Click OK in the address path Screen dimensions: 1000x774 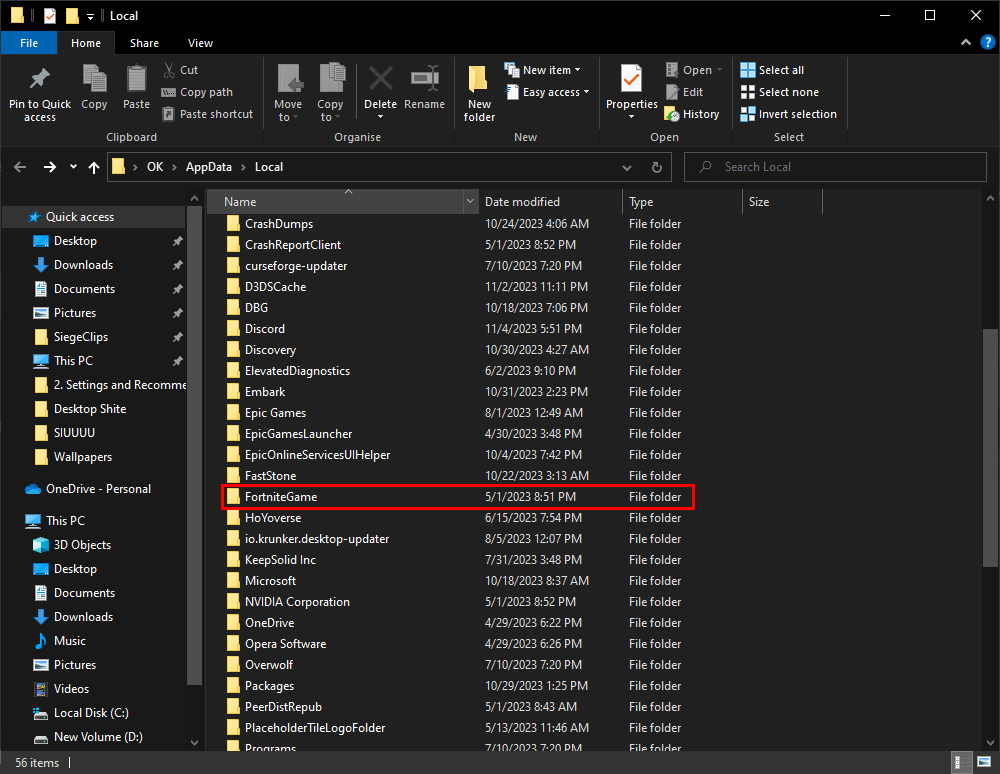[x=155, y=167]
